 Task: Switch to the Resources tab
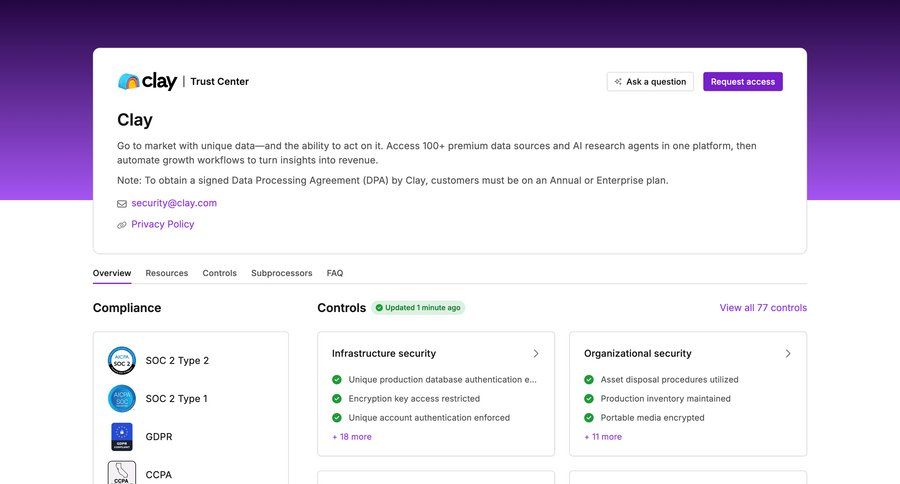(x=166, y=273)
